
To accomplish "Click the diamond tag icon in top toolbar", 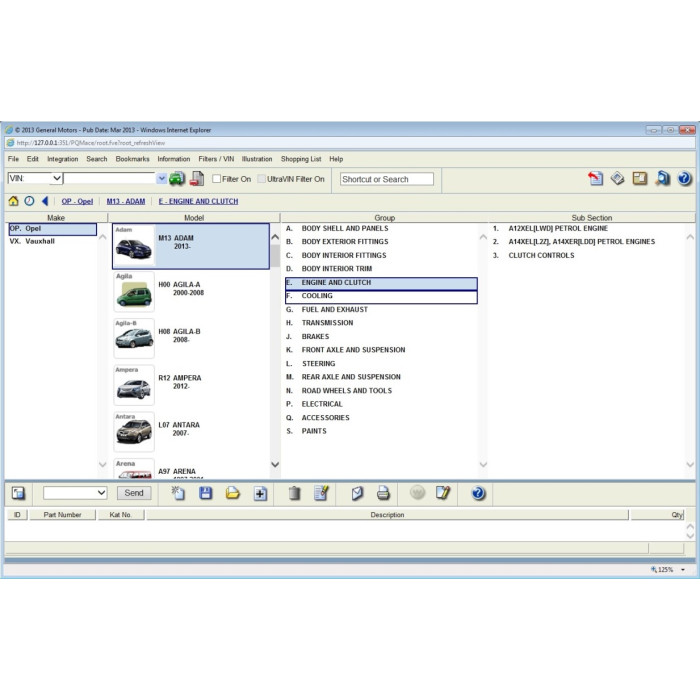I will coord(617,179).
